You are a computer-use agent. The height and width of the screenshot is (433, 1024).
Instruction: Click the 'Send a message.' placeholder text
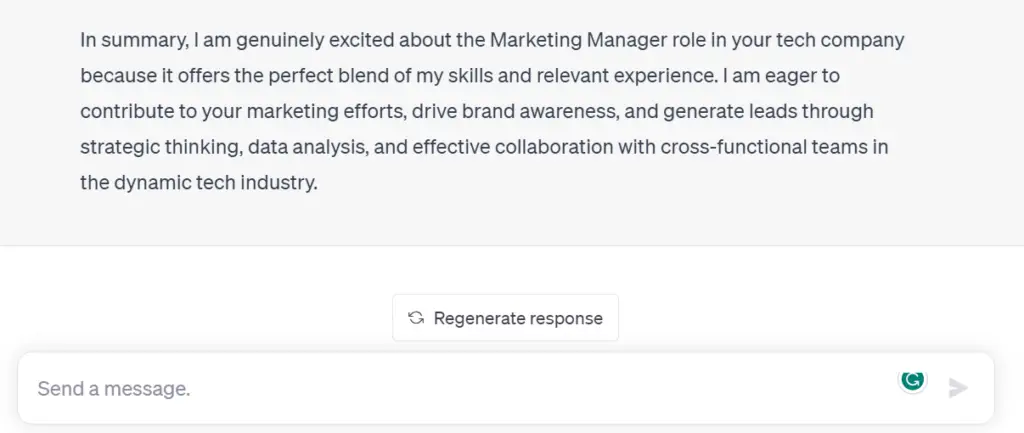[x=114, y=389]
